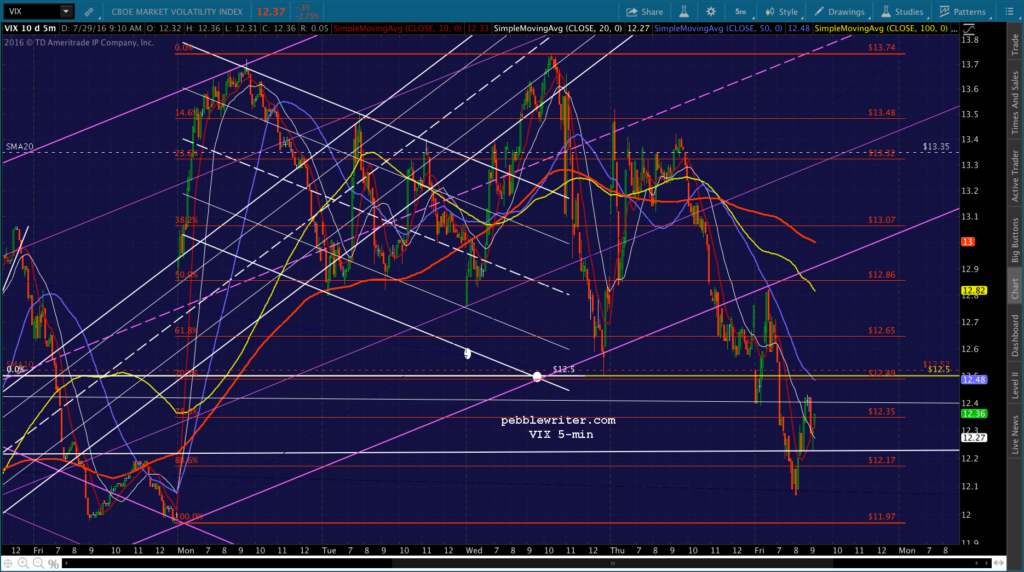Select the Chart sidebar tab
This screenshot has width=1024, height=572.
tap(1015, 289)
